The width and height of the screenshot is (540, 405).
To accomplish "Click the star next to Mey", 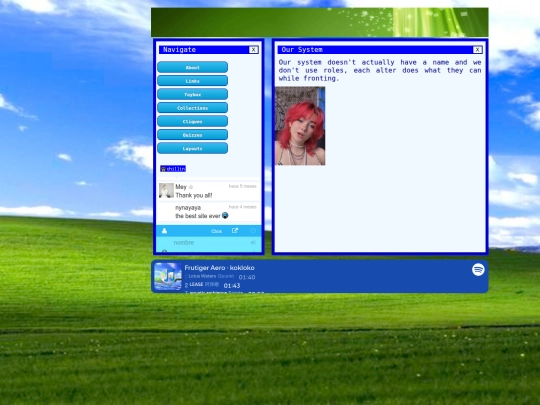I will click(191, 187).
